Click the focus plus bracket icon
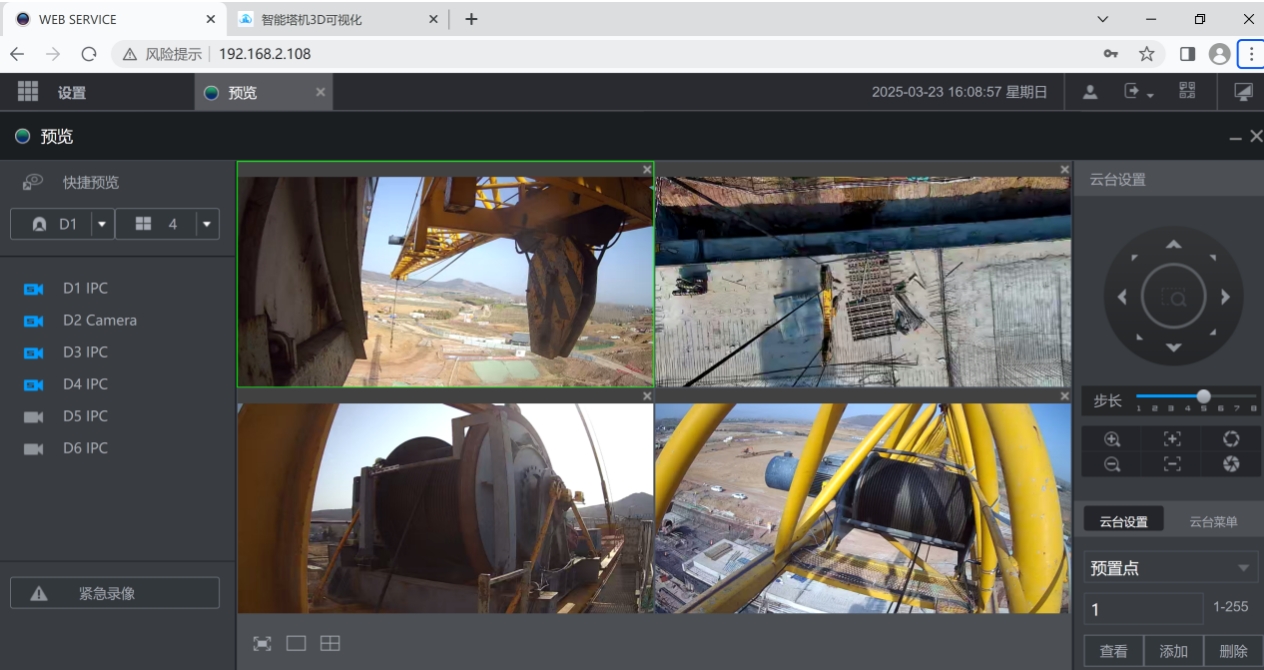Screen dimensions: 1264x670 tap(1172, 439)
